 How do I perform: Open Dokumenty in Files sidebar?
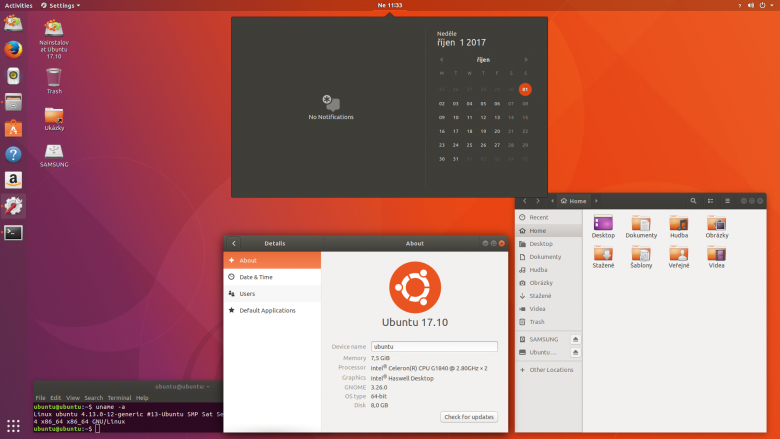pyautogui.click(x=549, y=257)
